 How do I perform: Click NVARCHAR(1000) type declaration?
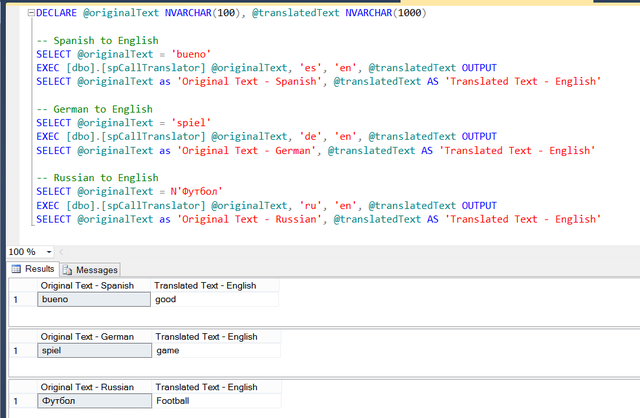tap(386, 13)
